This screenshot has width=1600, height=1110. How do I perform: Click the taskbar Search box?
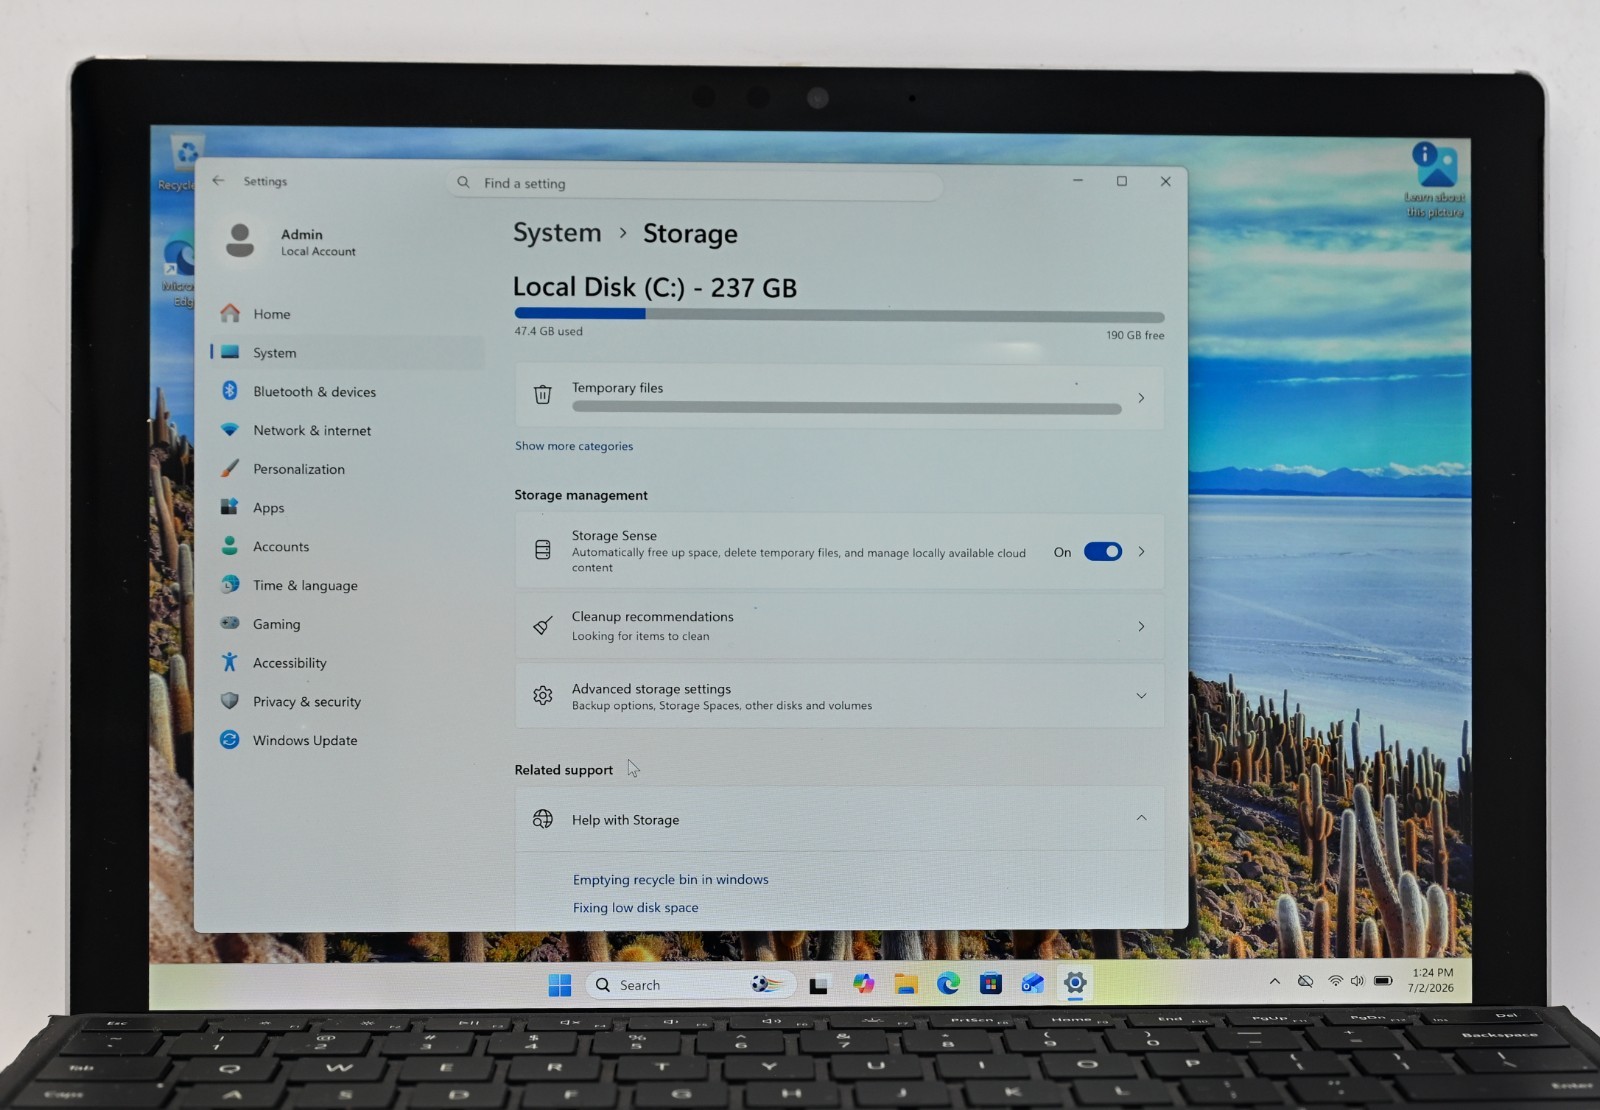pyautogui.click(x=690, y=985)
